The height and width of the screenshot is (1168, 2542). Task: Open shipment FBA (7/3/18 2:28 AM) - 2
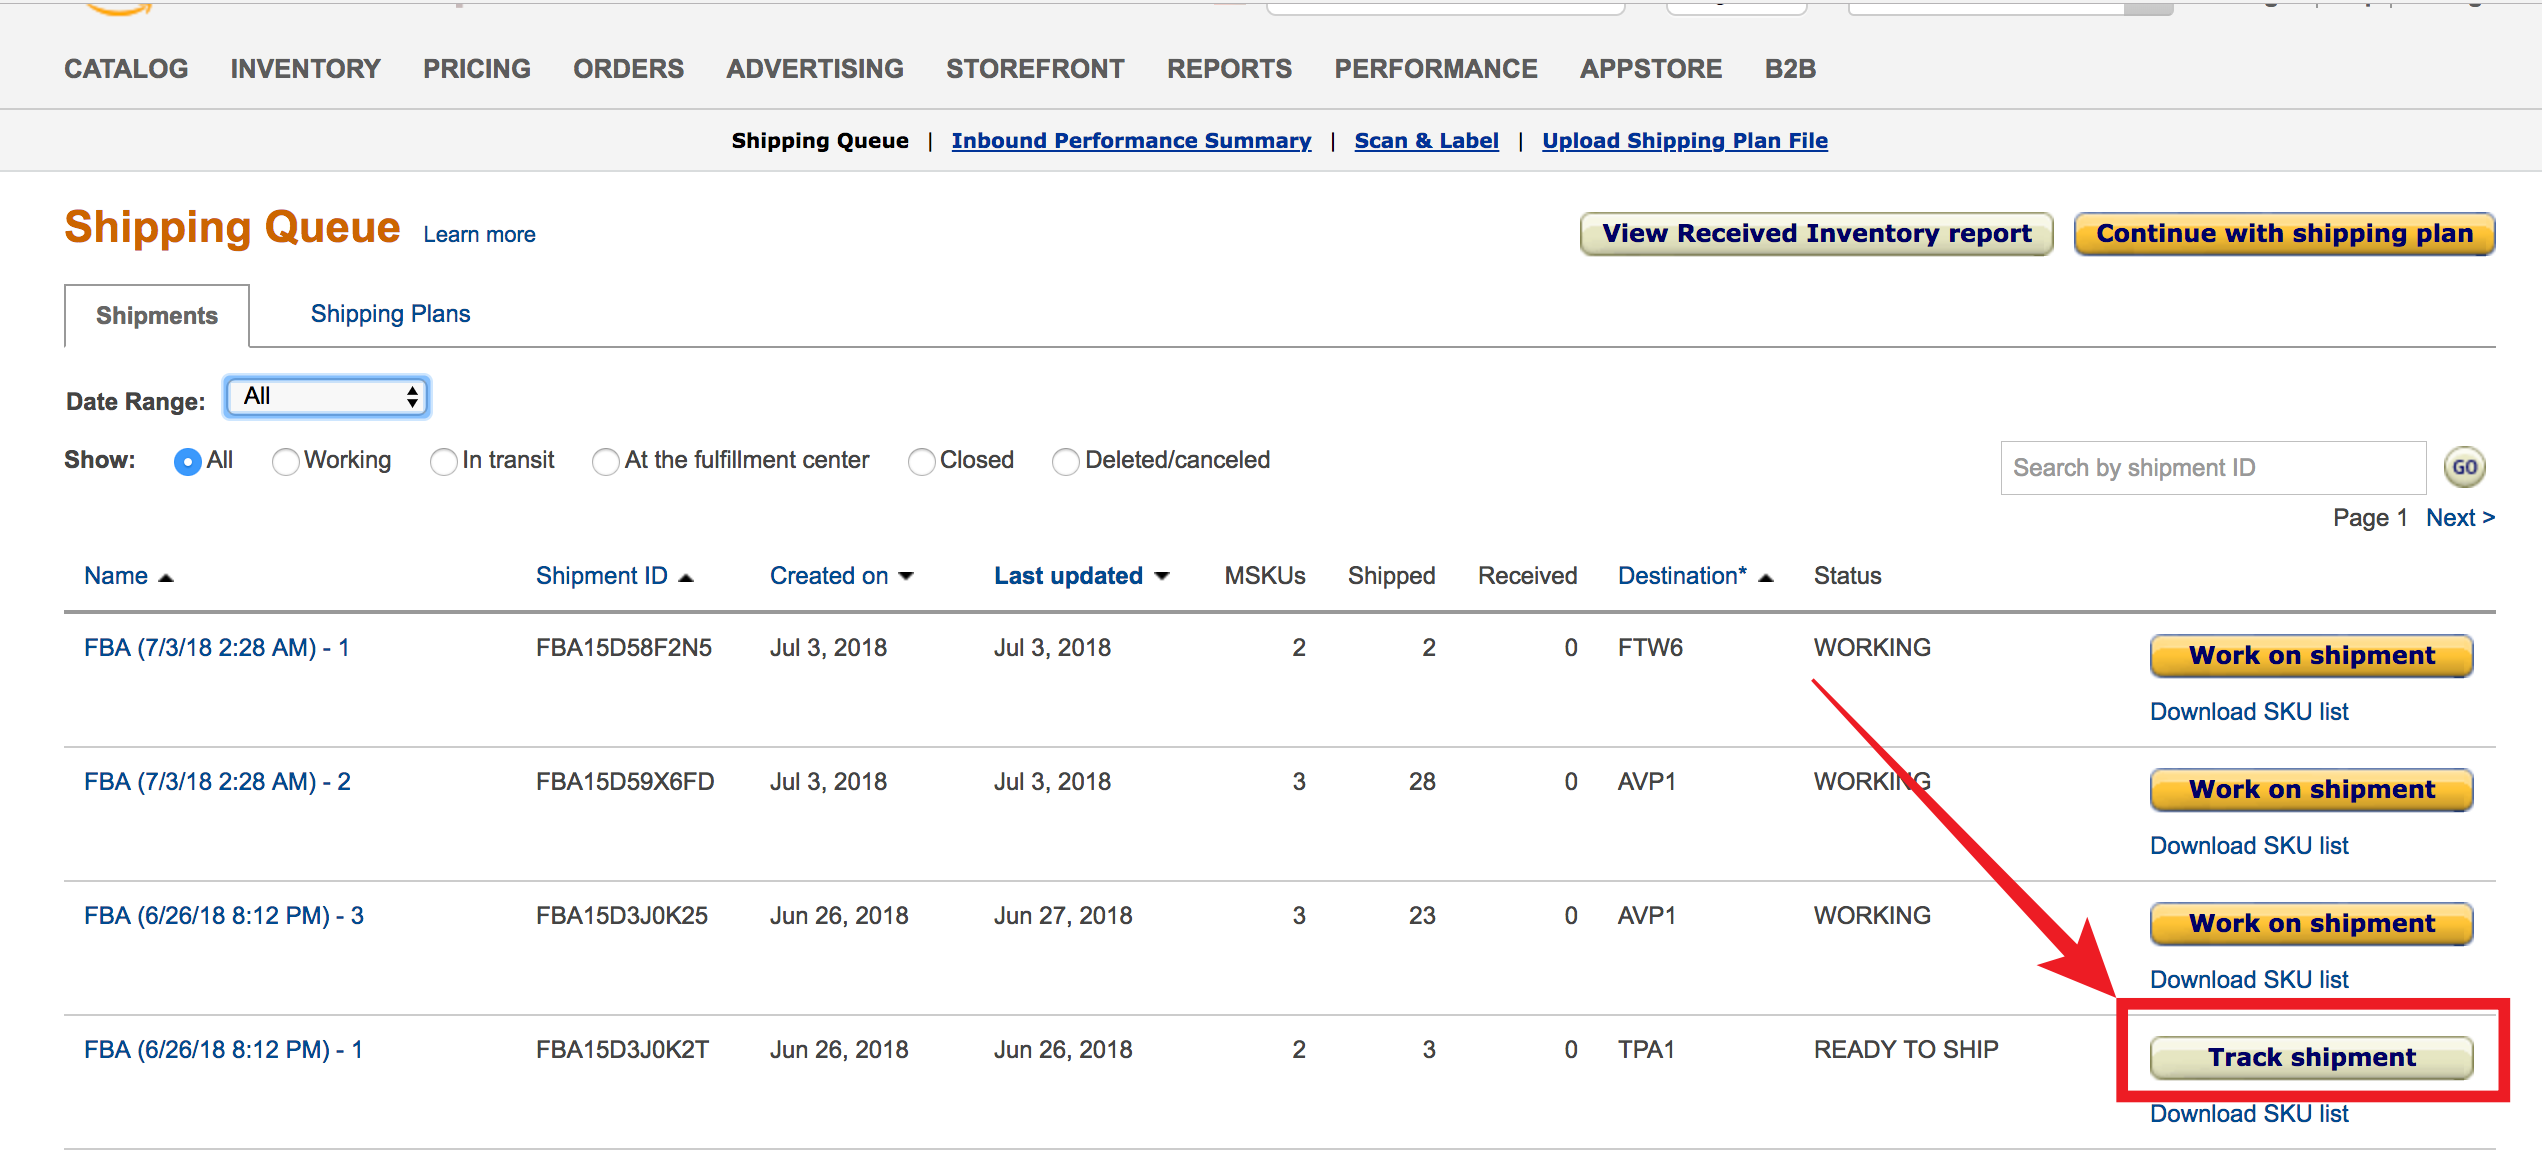coord(217,782)
